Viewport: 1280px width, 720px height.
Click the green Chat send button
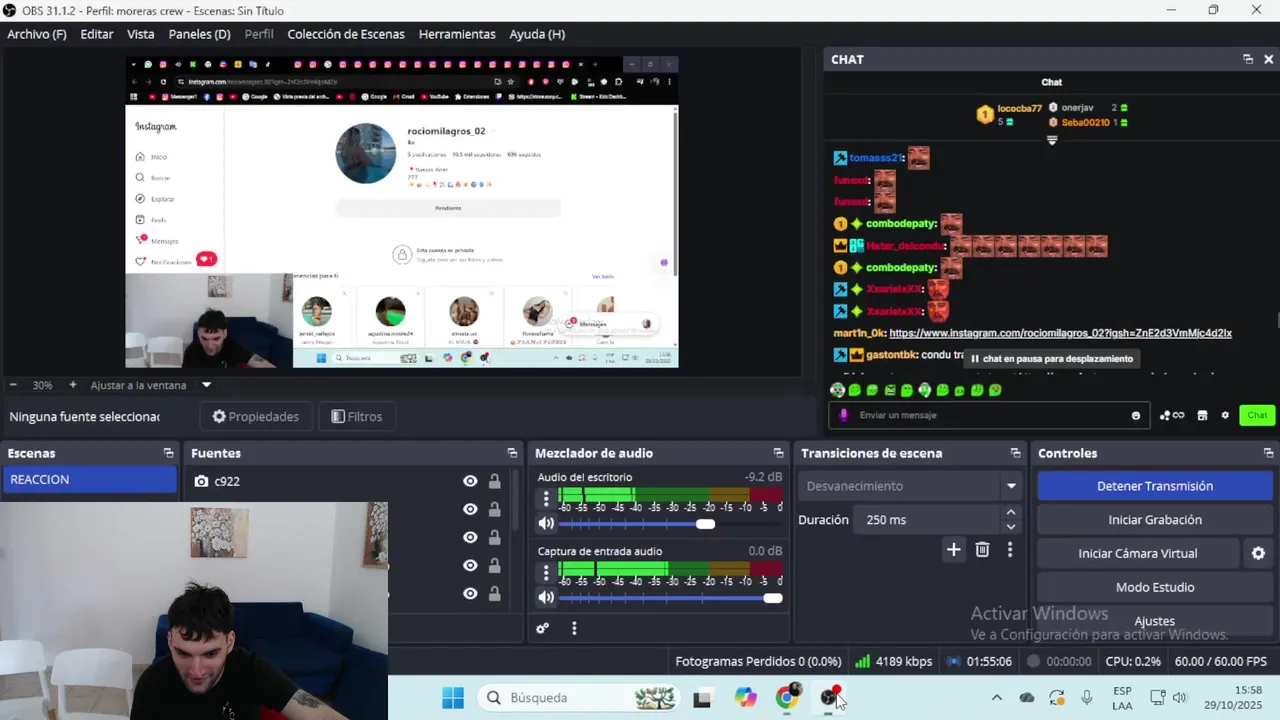point(1257,415)
